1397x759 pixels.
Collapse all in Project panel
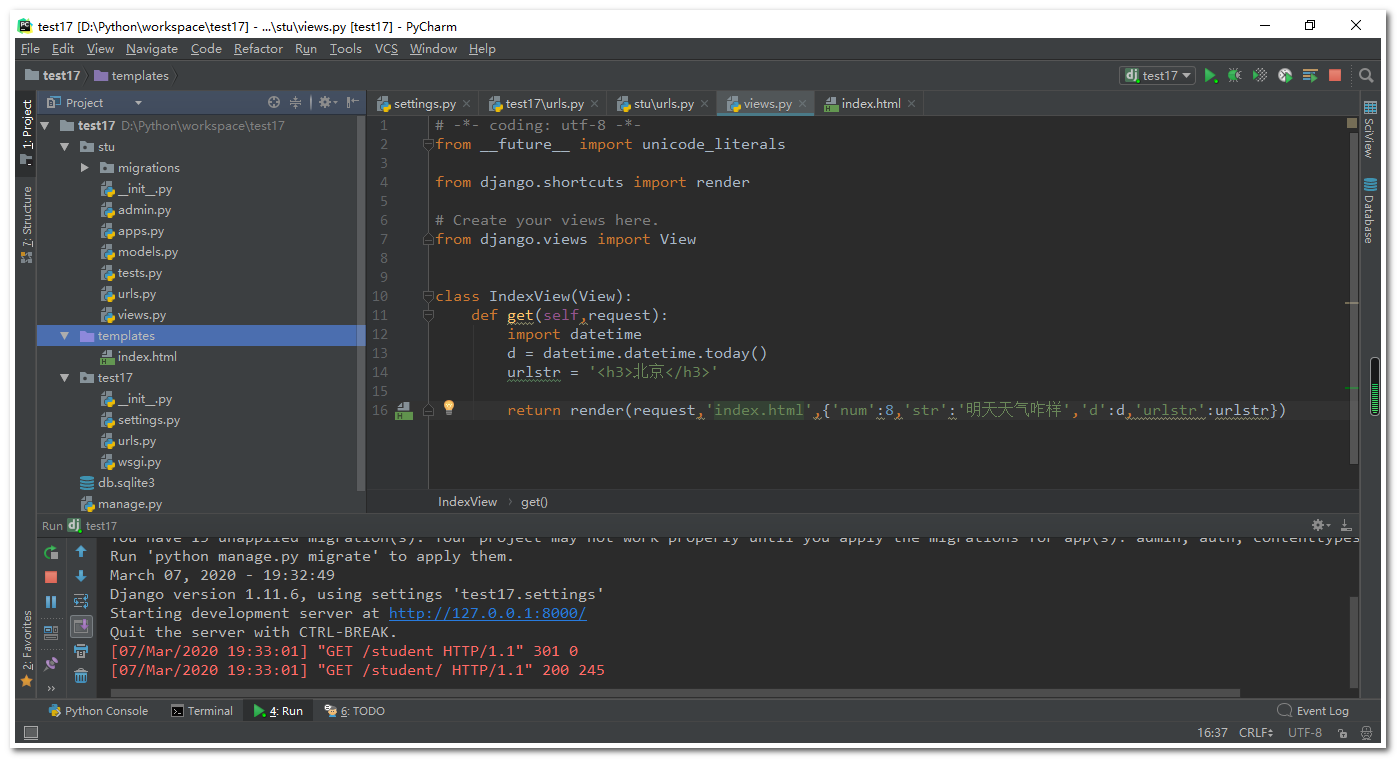point(295,102)
